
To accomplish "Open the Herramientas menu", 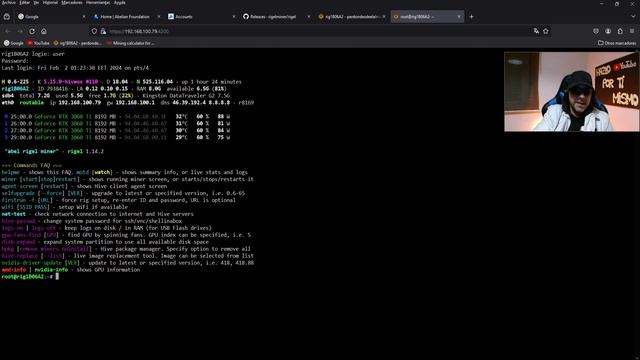I will (98, 2).
